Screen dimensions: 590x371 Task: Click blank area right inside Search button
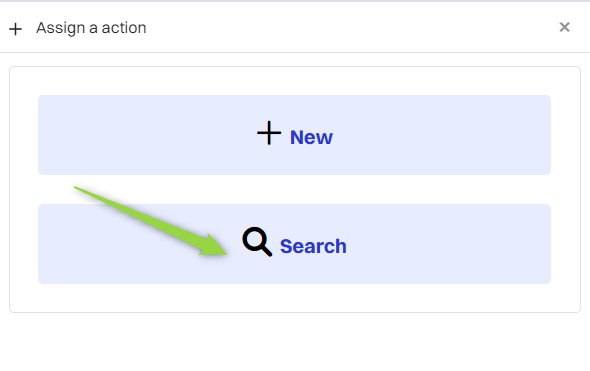pos(448,244)
